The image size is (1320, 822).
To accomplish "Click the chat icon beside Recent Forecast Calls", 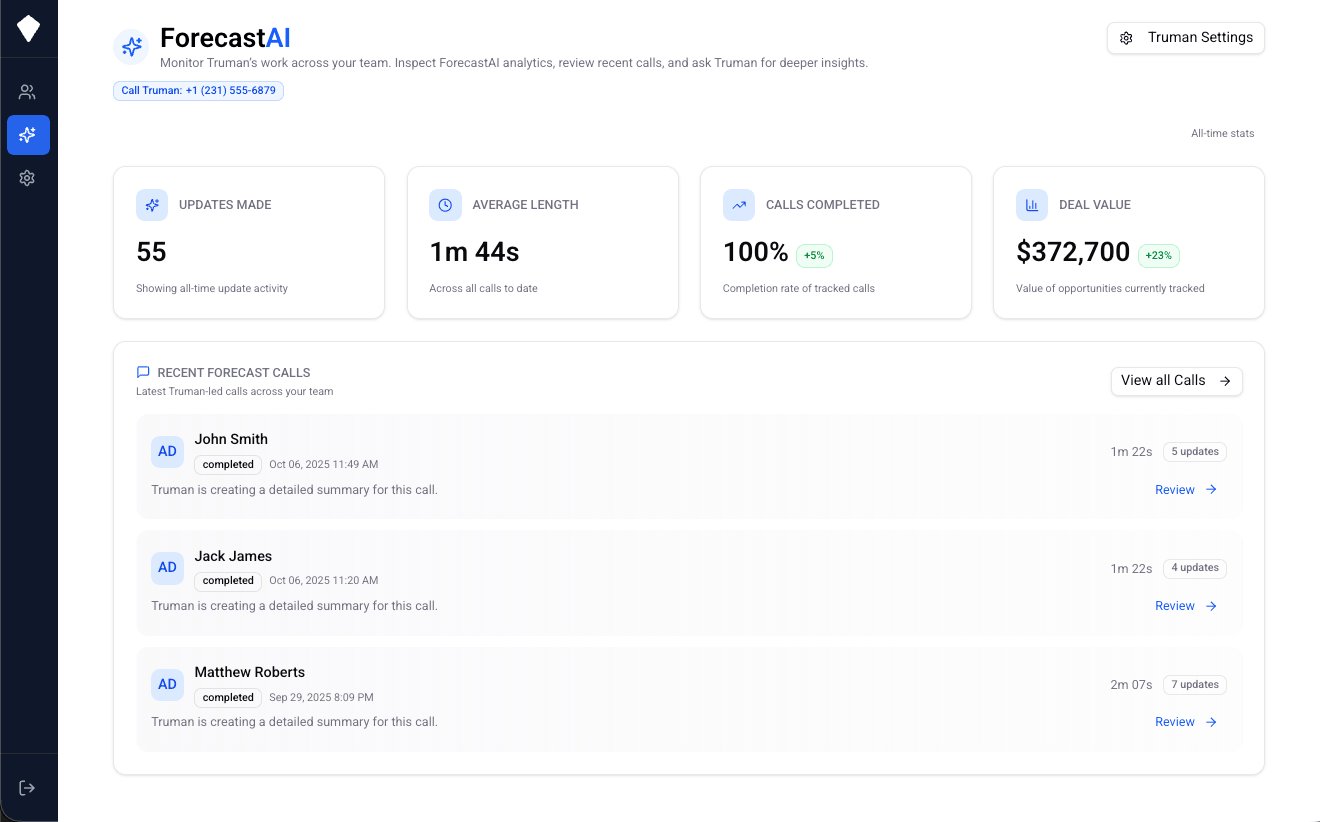I will pos(142,370).
